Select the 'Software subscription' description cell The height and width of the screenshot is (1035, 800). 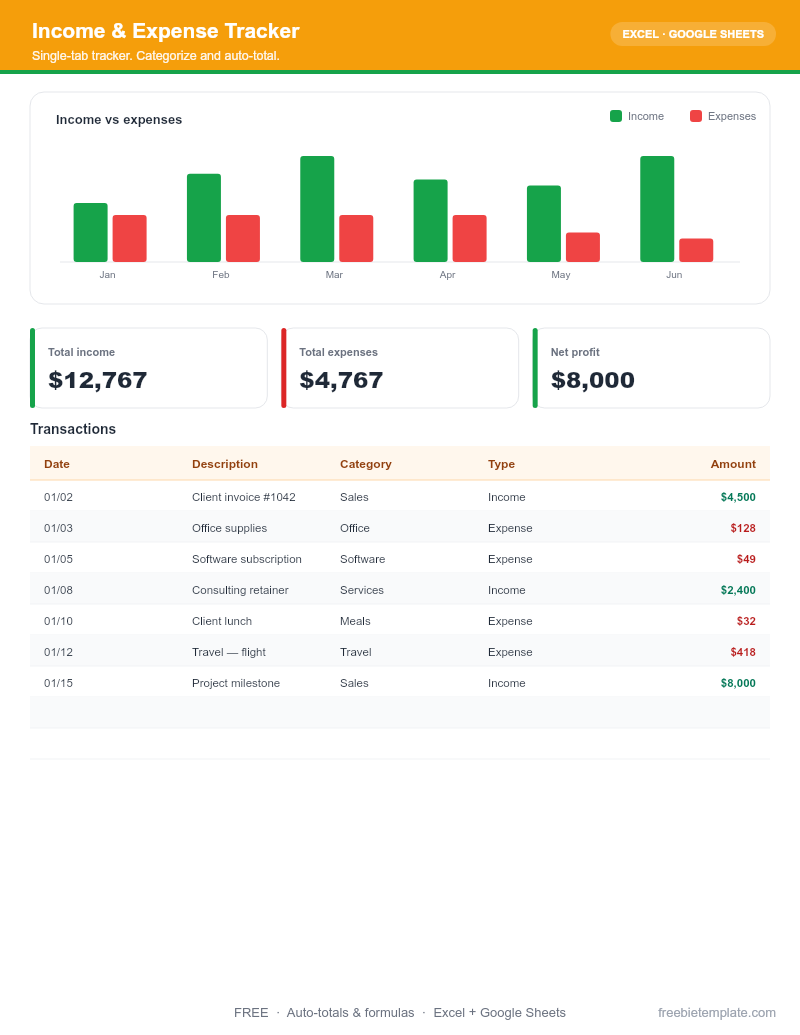pos(247,559)
